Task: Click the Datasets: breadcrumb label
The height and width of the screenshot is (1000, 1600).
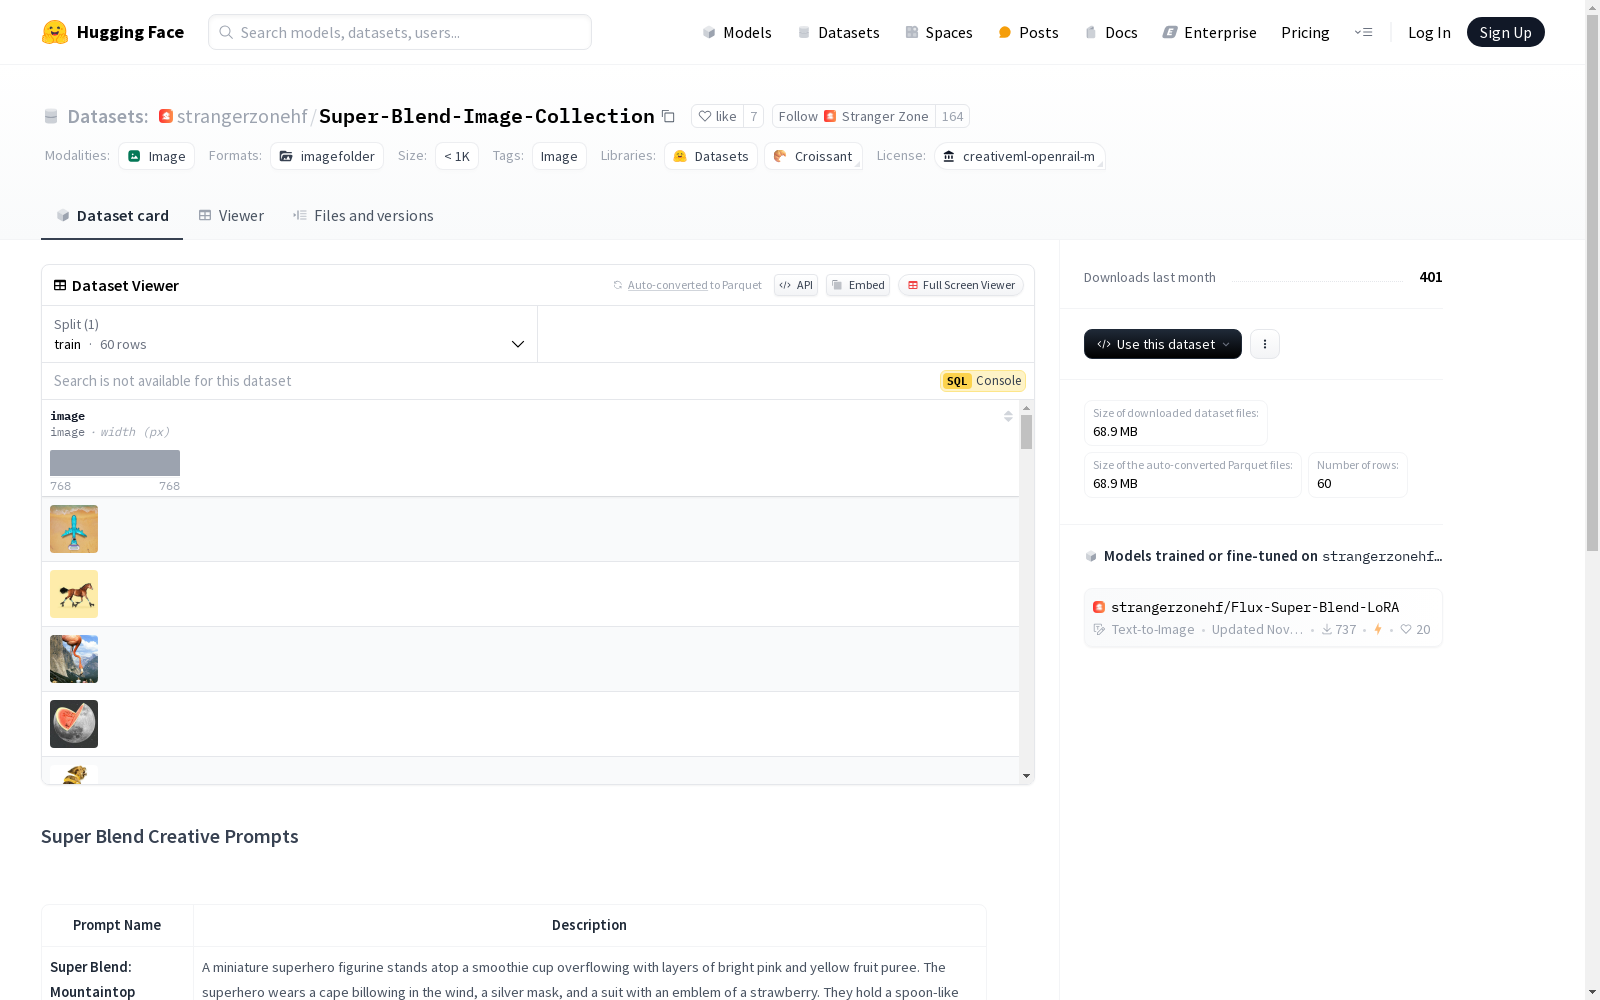Action: coord(108,116)
